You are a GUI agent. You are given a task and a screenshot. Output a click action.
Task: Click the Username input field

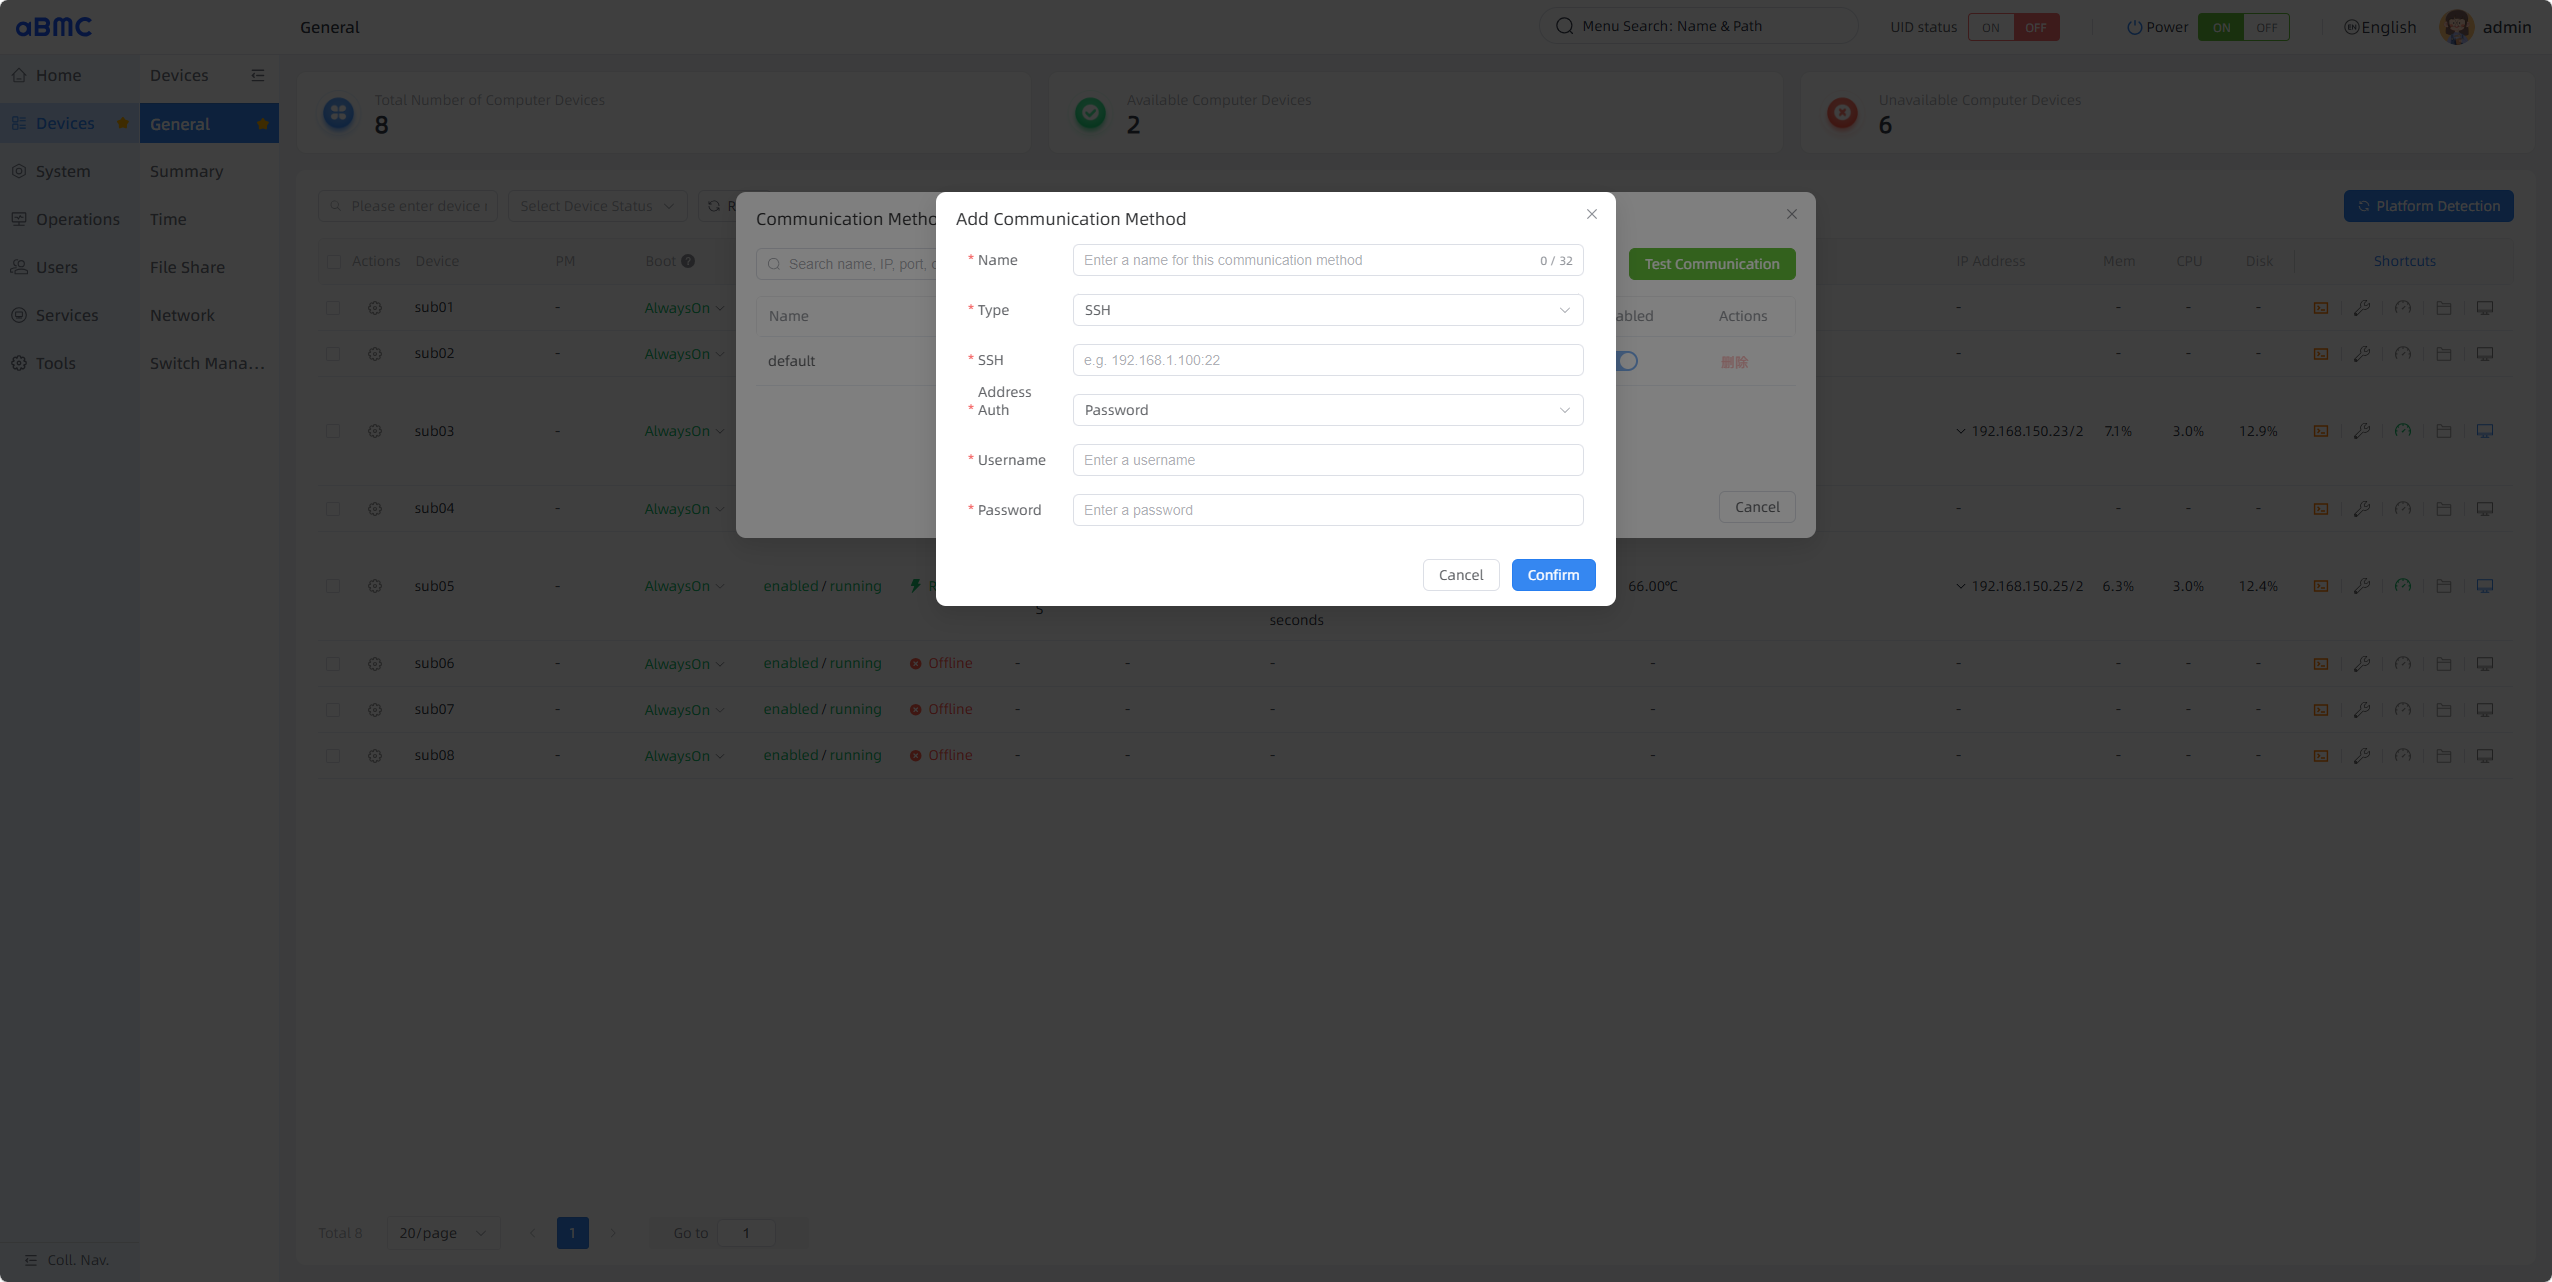1327,460
